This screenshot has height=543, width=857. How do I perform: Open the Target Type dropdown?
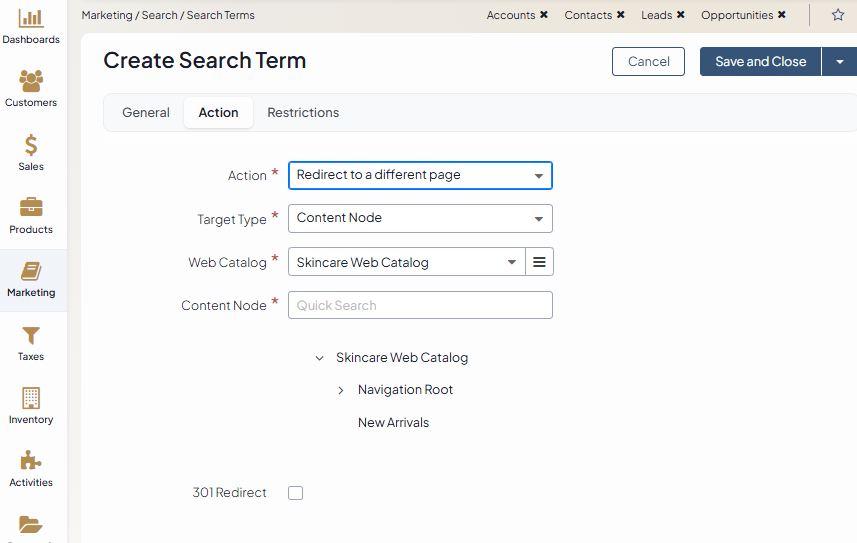(x=420, y=218)
